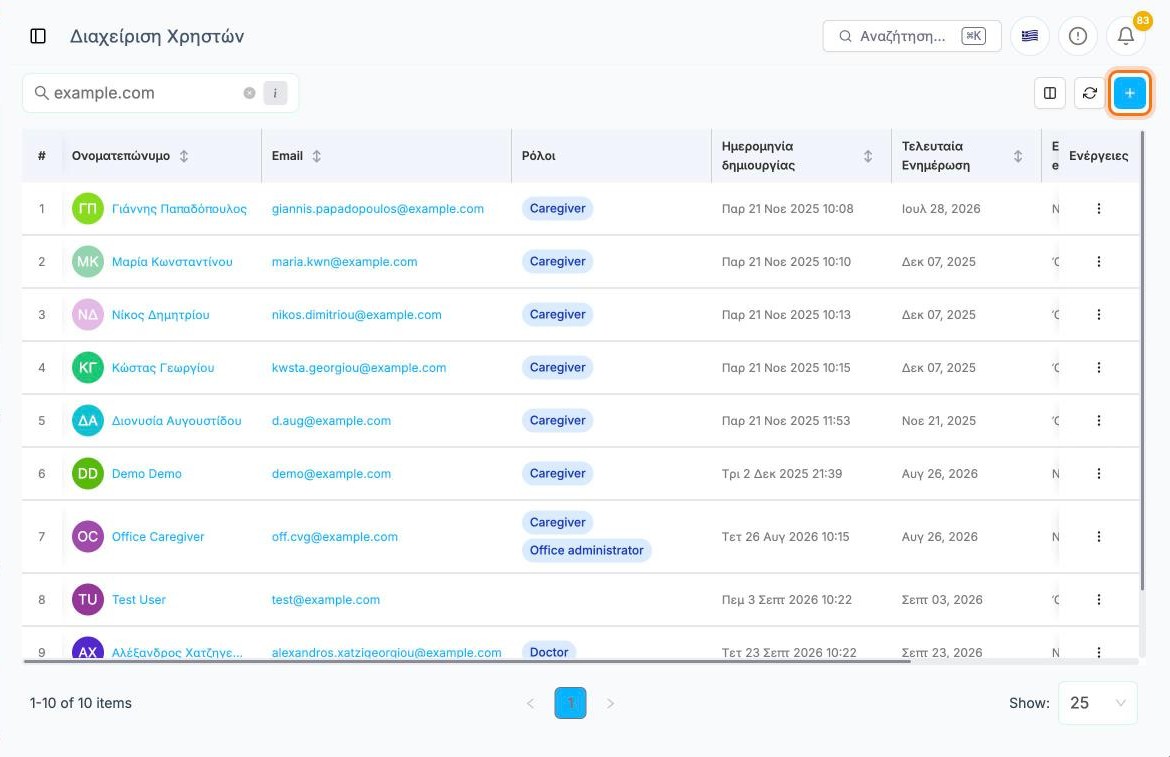Open actions menu for Test User
The width and height of the screenshot is (1170, 757).
tap(1098, 600)
